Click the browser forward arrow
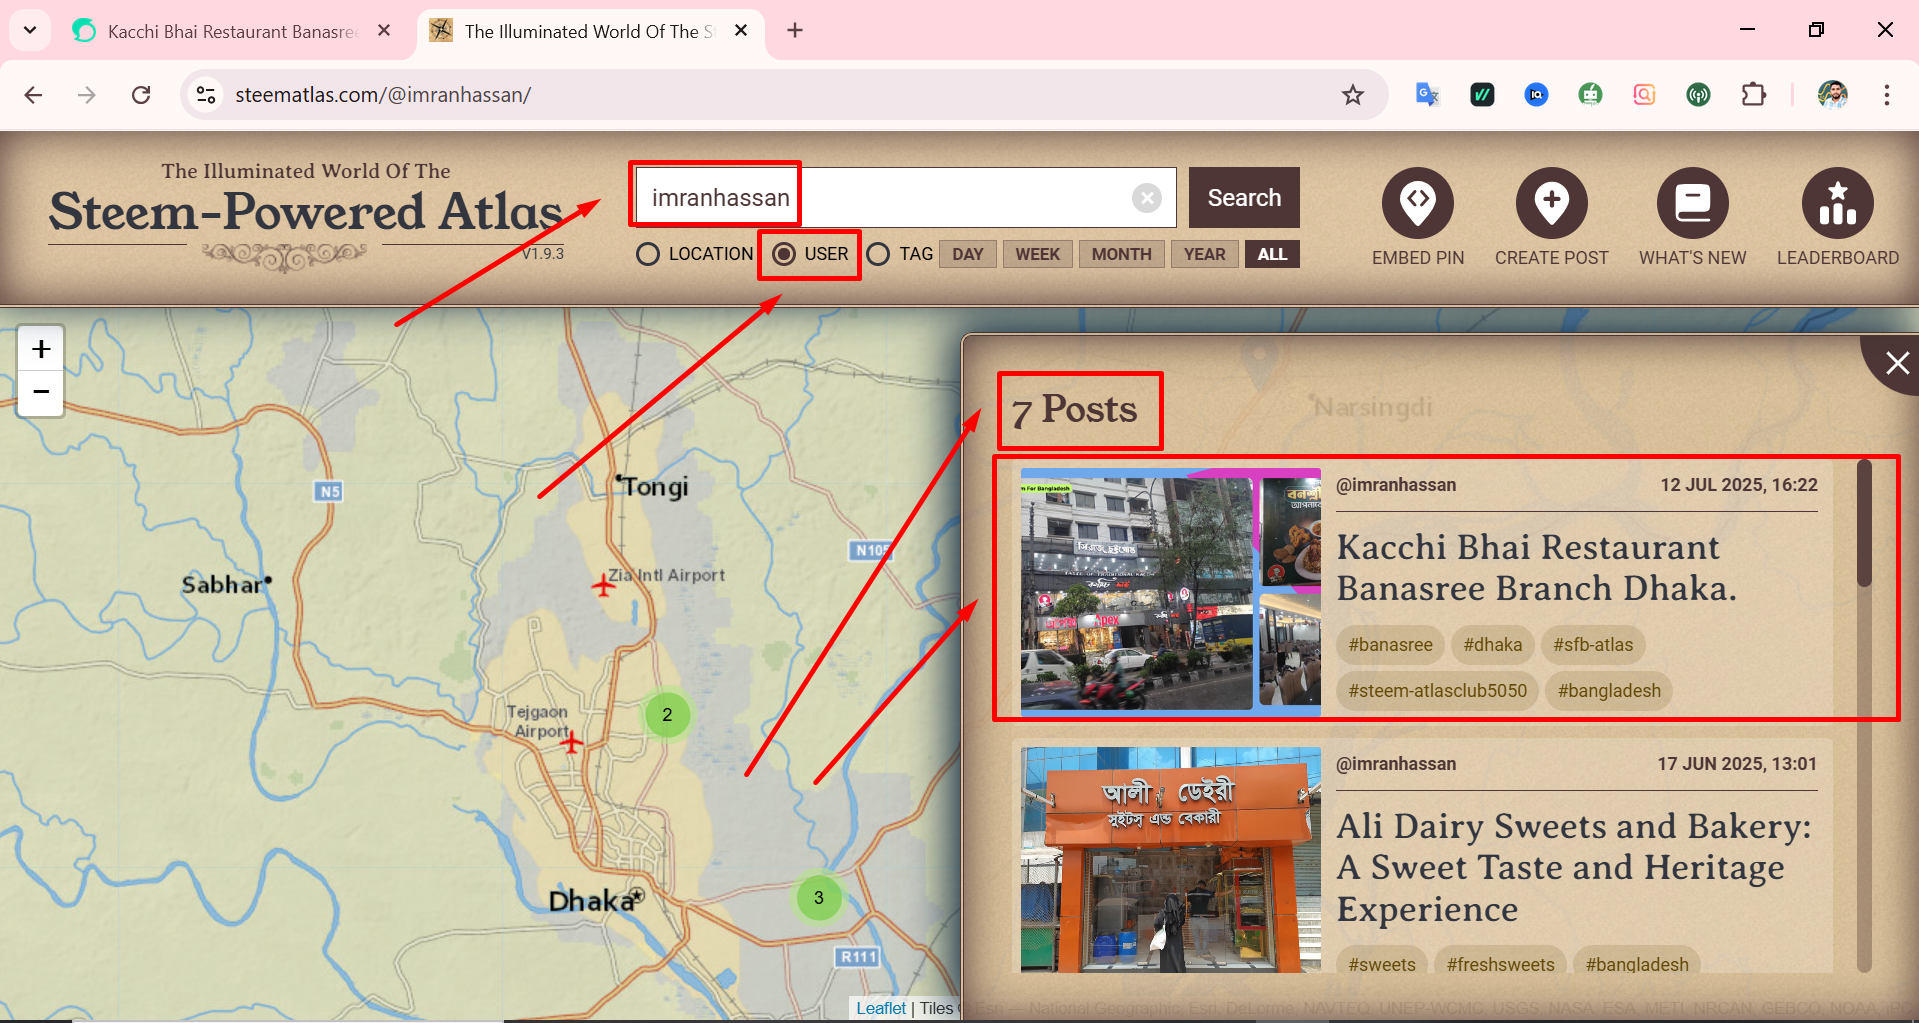 (87, 95)
